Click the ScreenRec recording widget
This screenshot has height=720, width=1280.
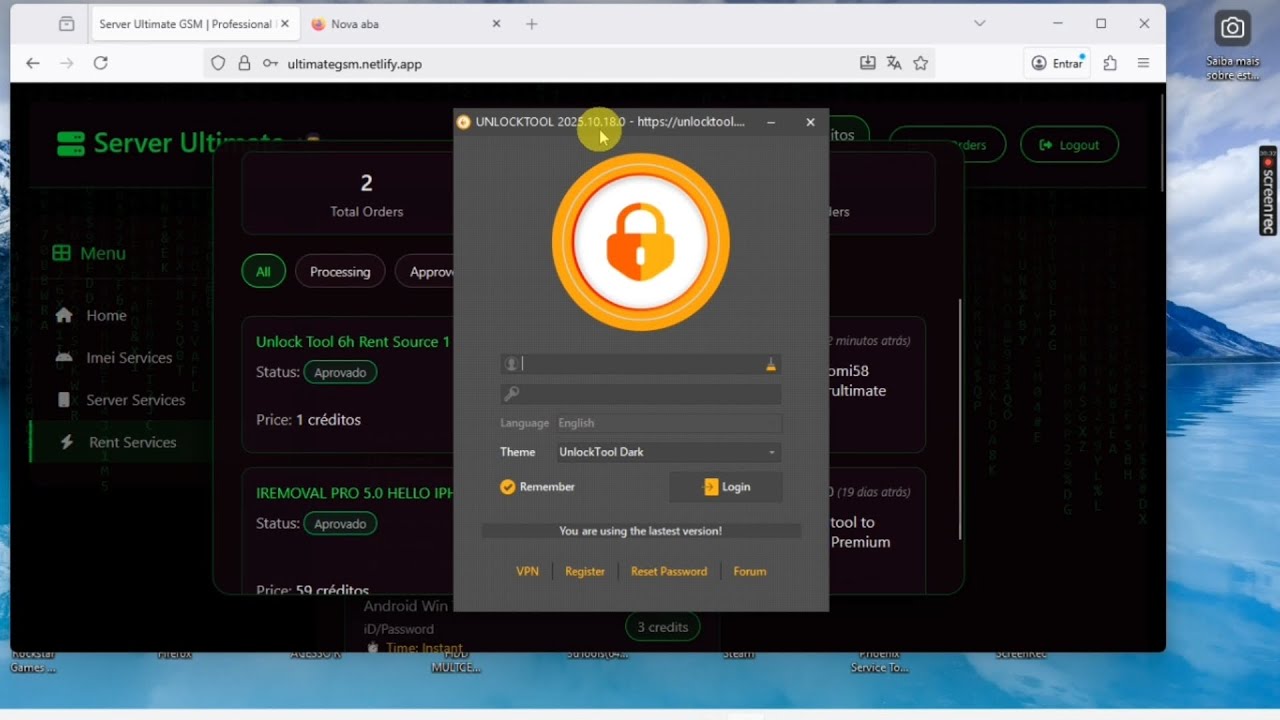pyautogui.click(x=1269, y=190)
